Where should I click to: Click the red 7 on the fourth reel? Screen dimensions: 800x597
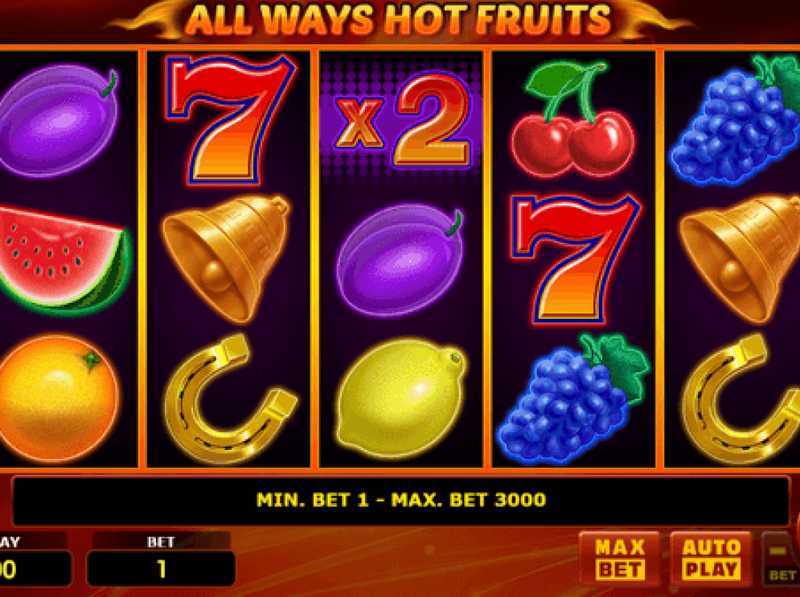(576, 258)
